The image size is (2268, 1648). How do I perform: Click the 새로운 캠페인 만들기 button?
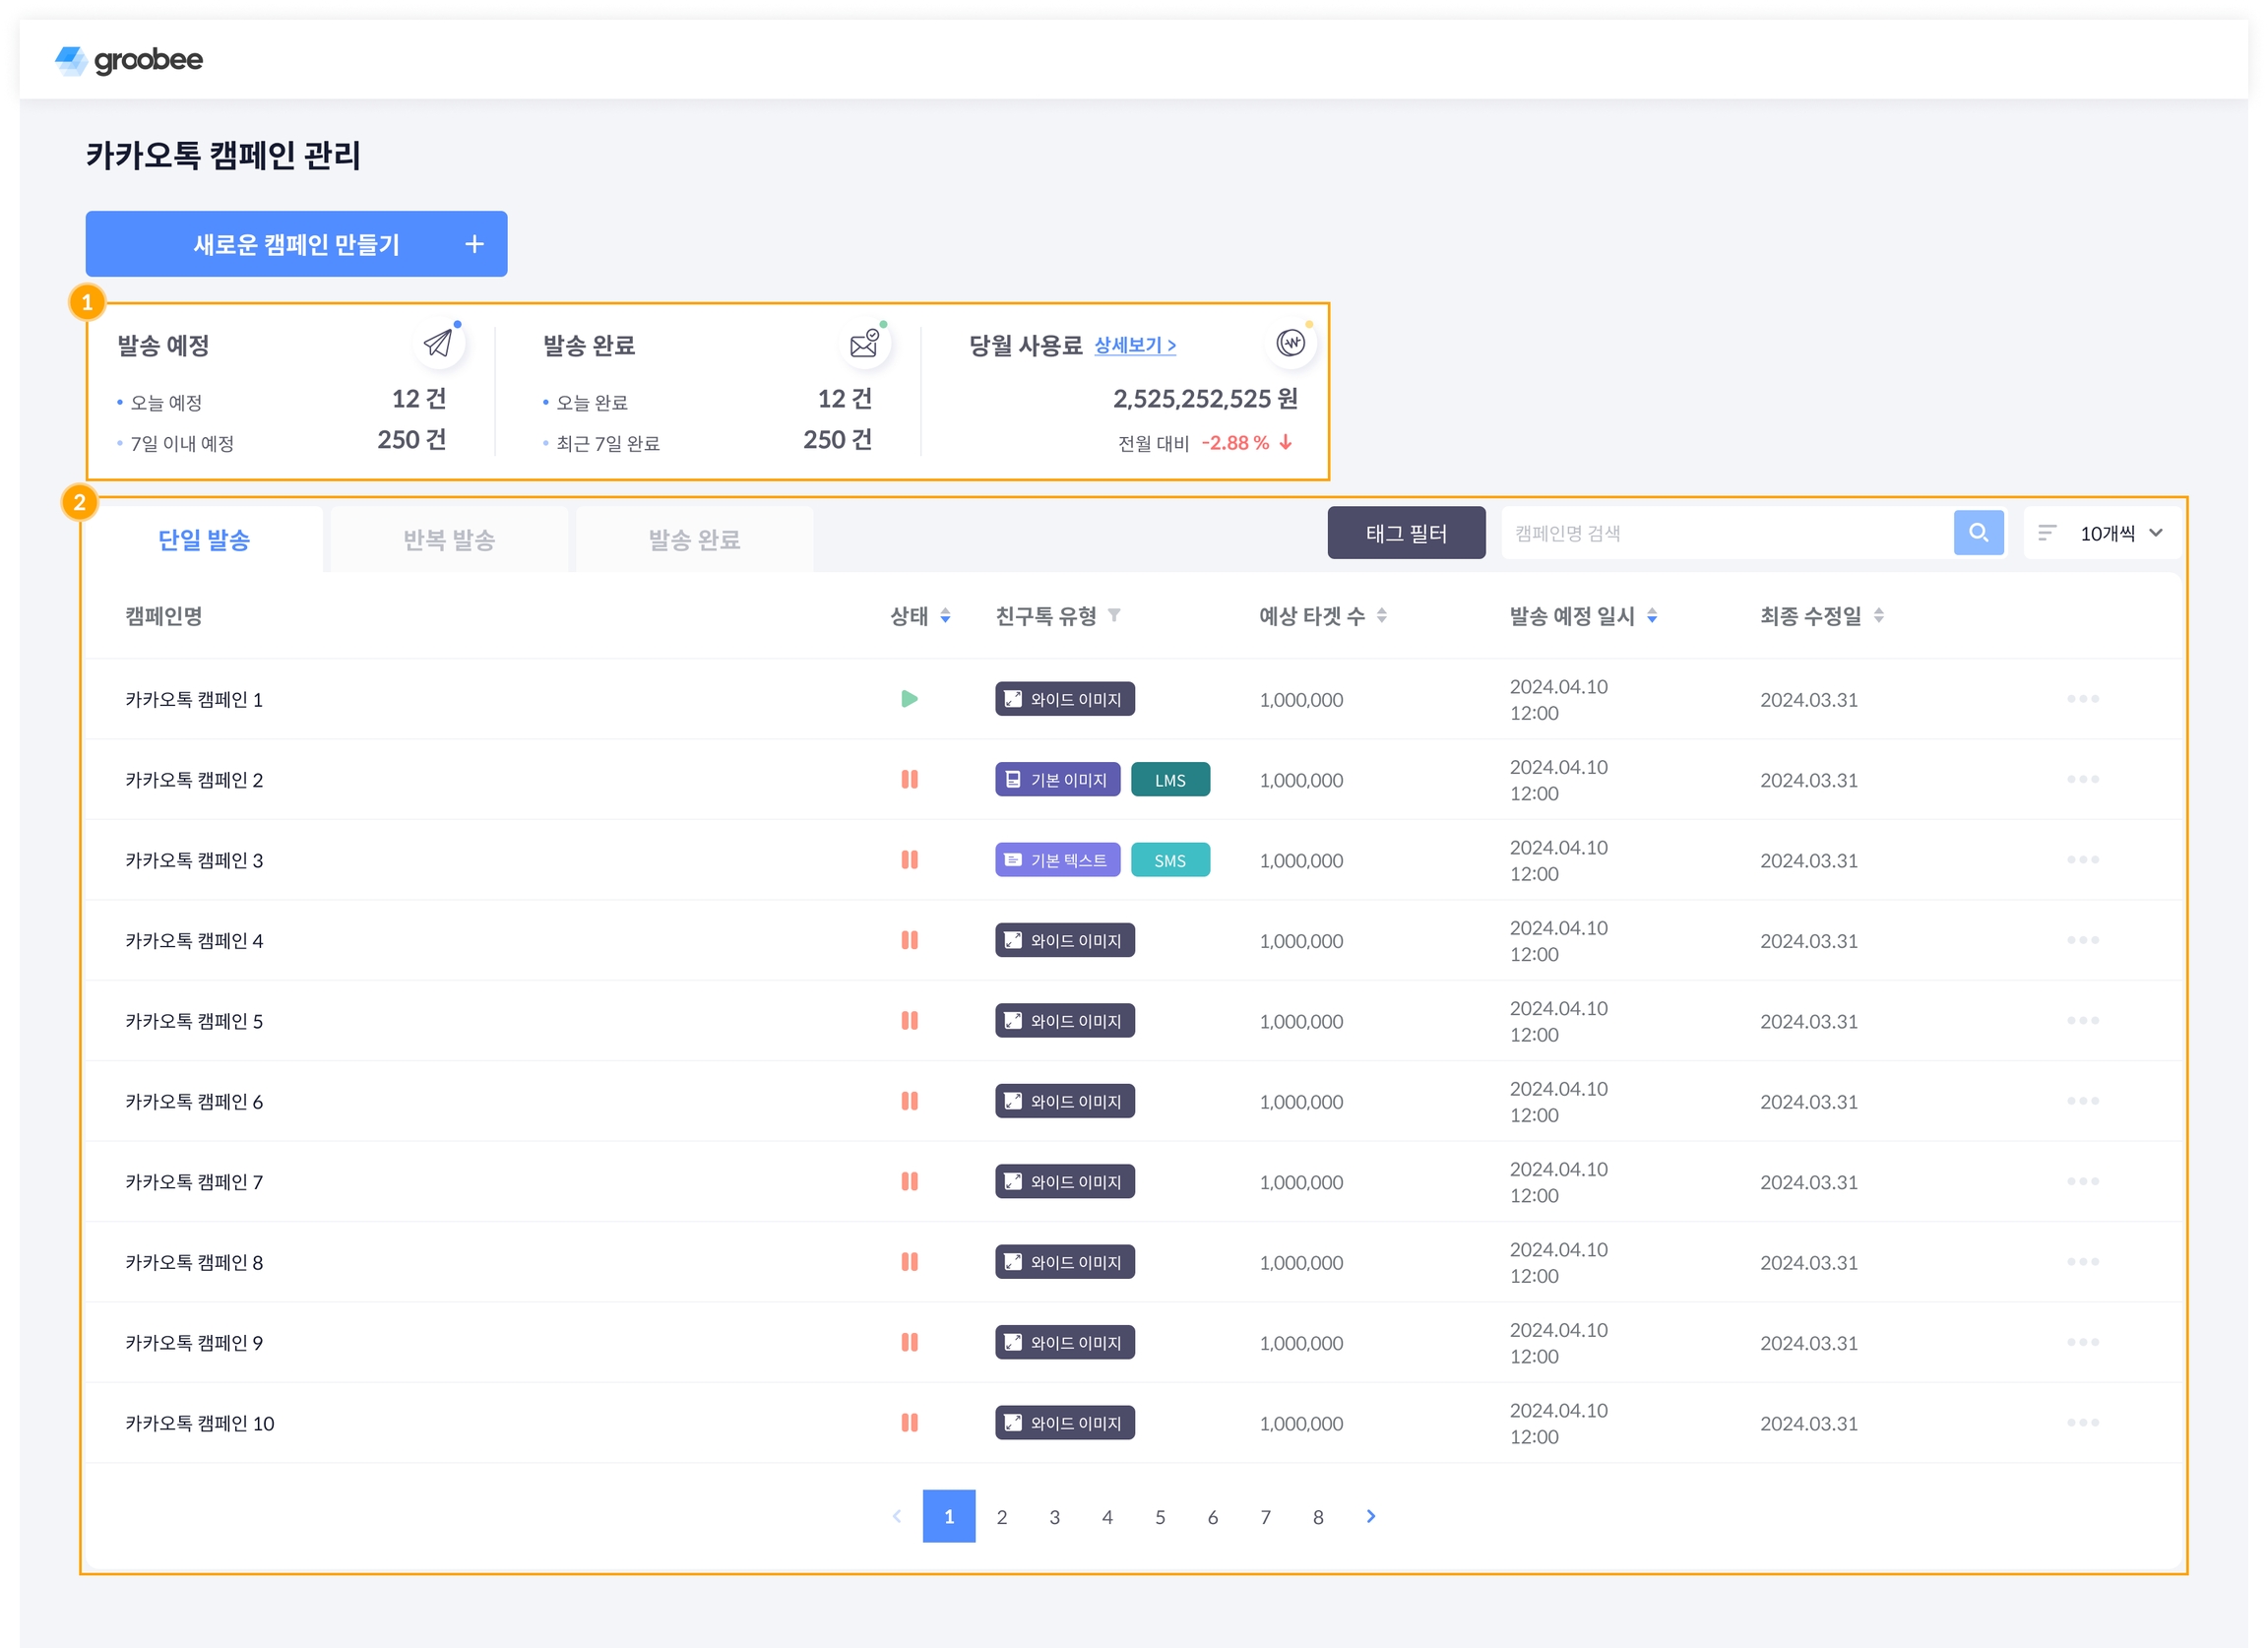pyautogui.click(x=296, y=244)
